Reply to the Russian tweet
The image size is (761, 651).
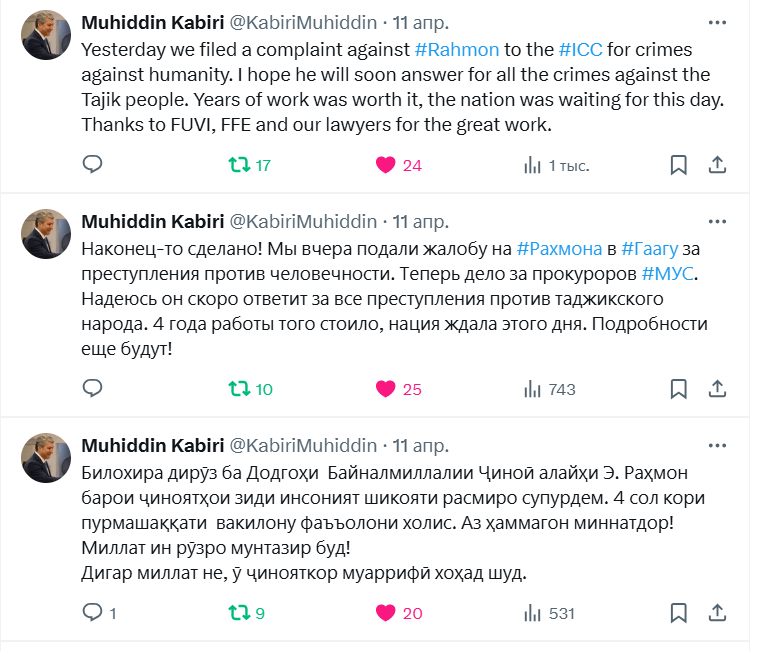(92, 389)
